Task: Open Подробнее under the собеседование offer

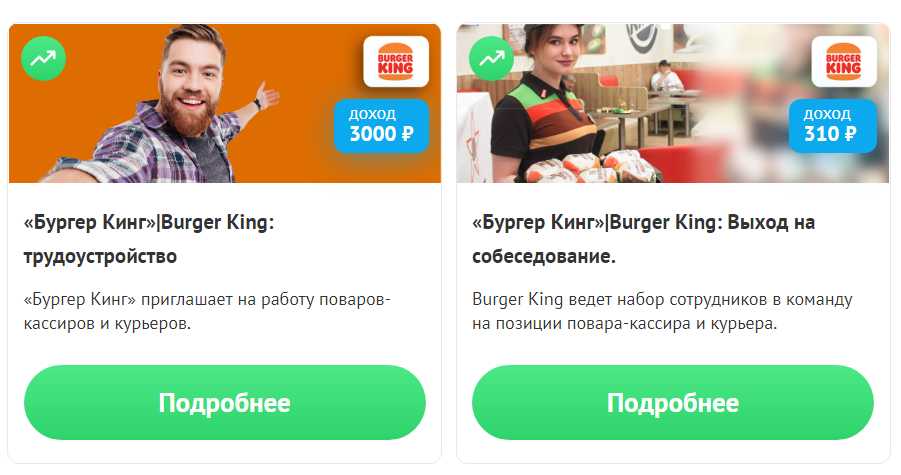Action: (x=673, y=403)
